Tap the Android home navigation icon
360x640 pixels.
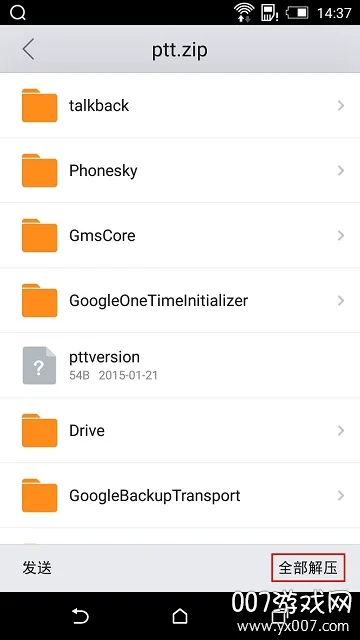(x=180, y=616)
